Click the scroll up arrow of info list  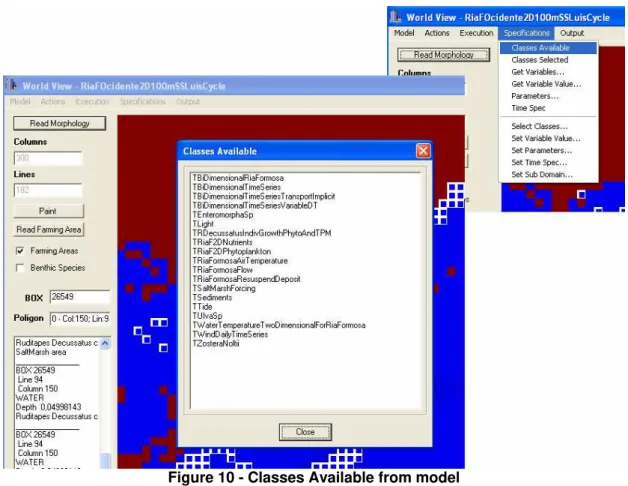tap(105, 343)
